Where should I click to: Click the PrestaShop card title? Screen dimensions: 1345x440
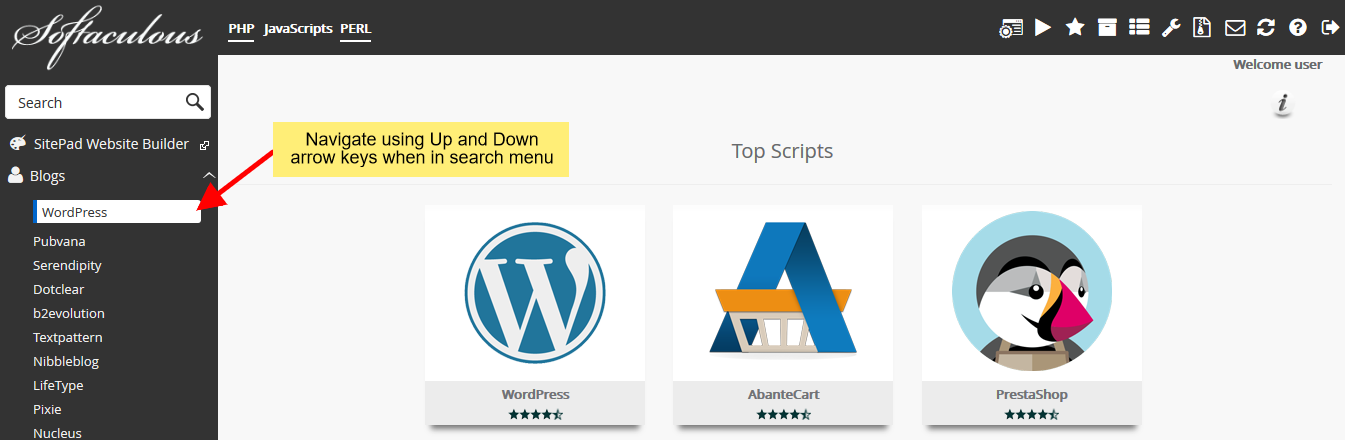tap(1032, 394)
